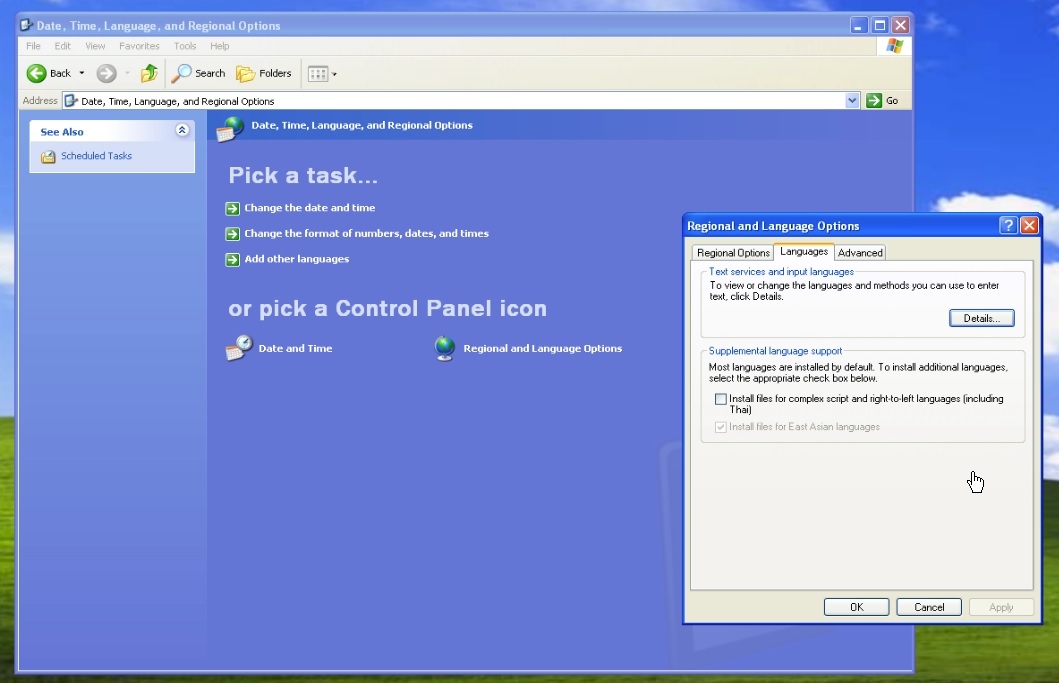Open the Help menu

219,46
